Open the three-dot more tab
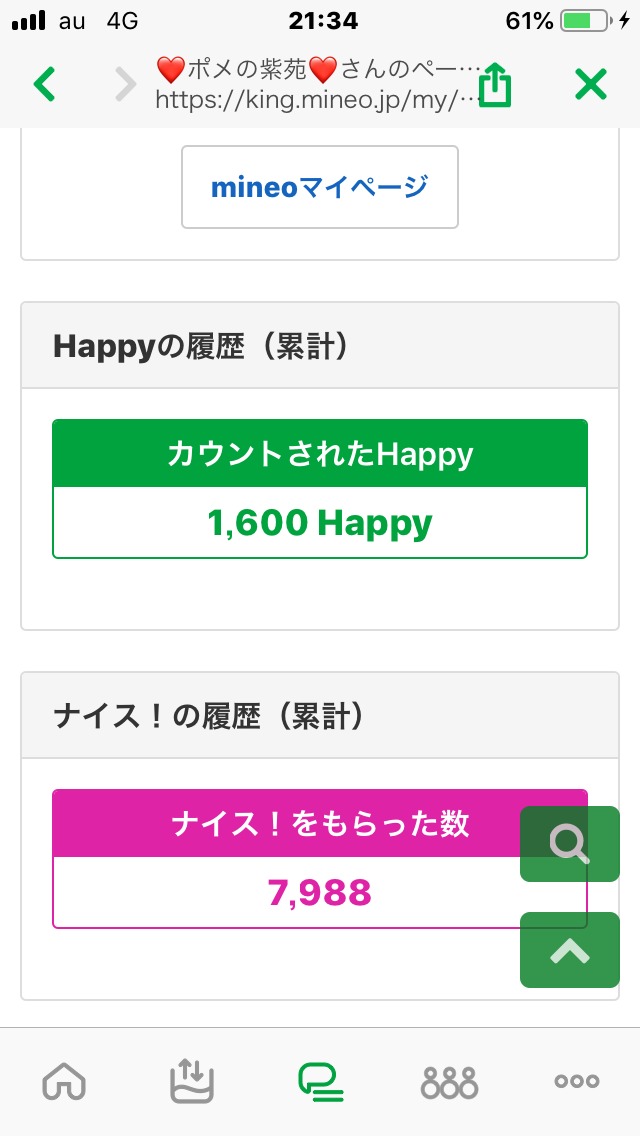 577,1081
